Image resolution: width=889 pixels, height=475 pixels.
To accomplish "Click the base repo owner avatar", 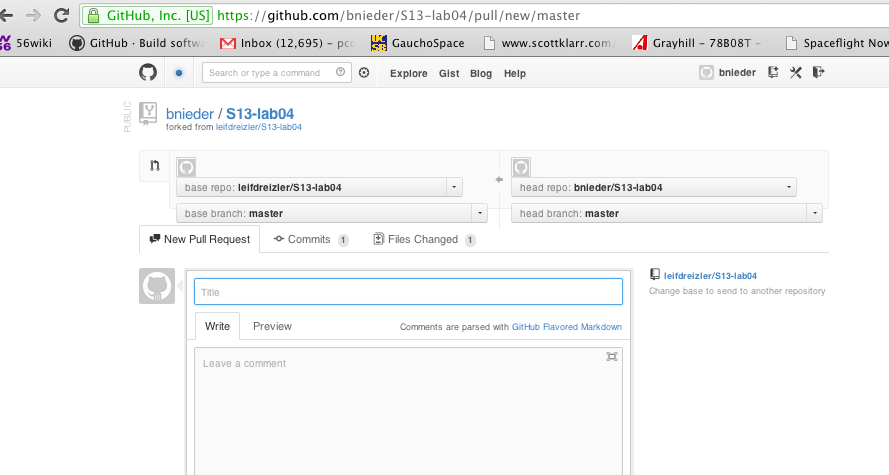I will [x=187, y=167].
